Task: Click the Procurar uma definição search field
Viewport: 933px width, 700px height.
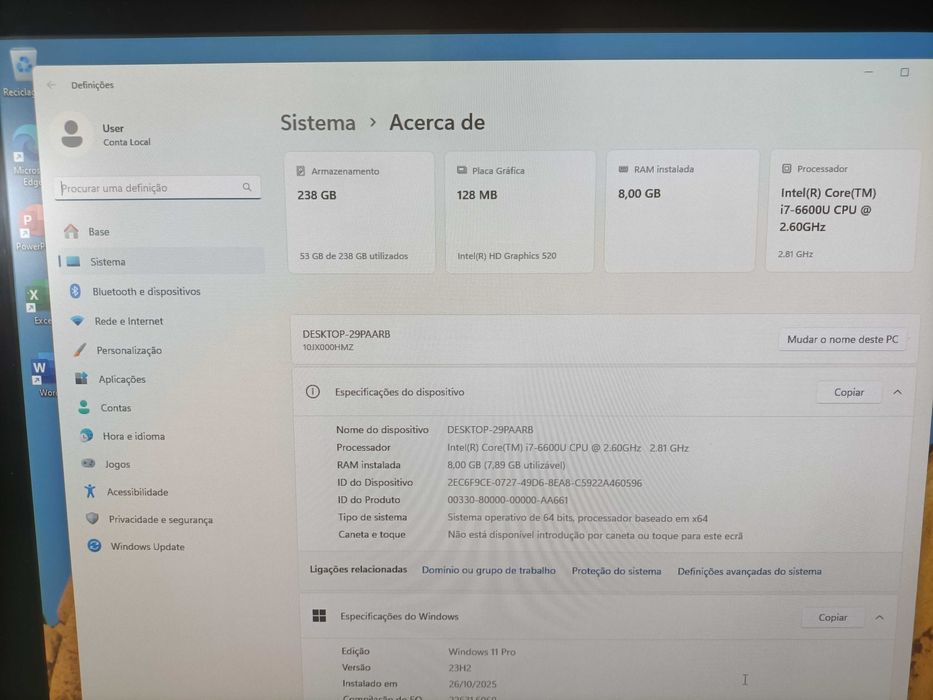Action: coord(158,188)
